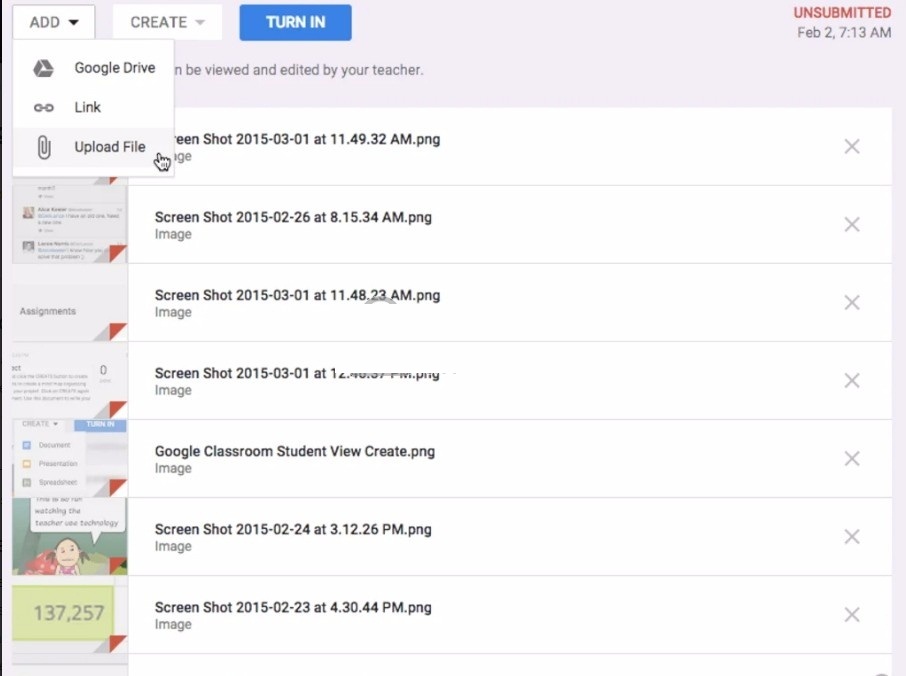Open the ADD dropdown
This screenshot has height=676, width=906.
tap(53, 21)
